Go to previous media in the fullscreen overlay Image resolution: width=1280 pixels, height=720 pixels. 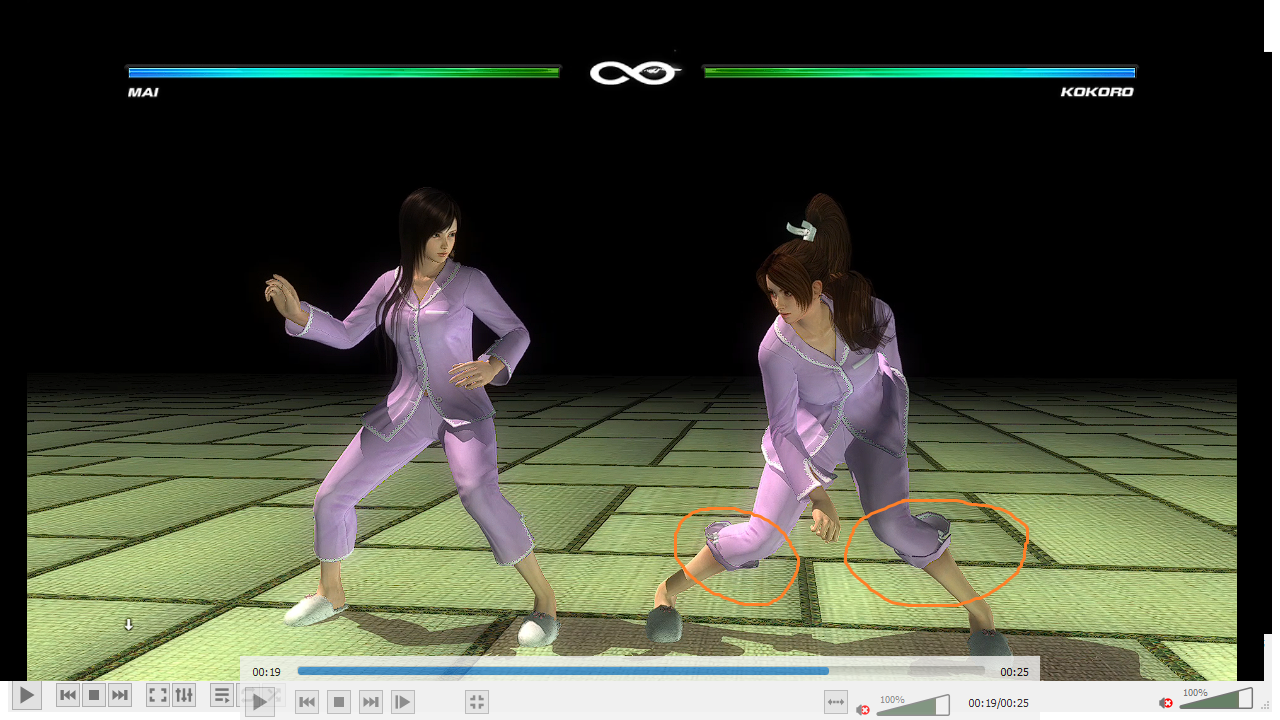pos(307,703)
